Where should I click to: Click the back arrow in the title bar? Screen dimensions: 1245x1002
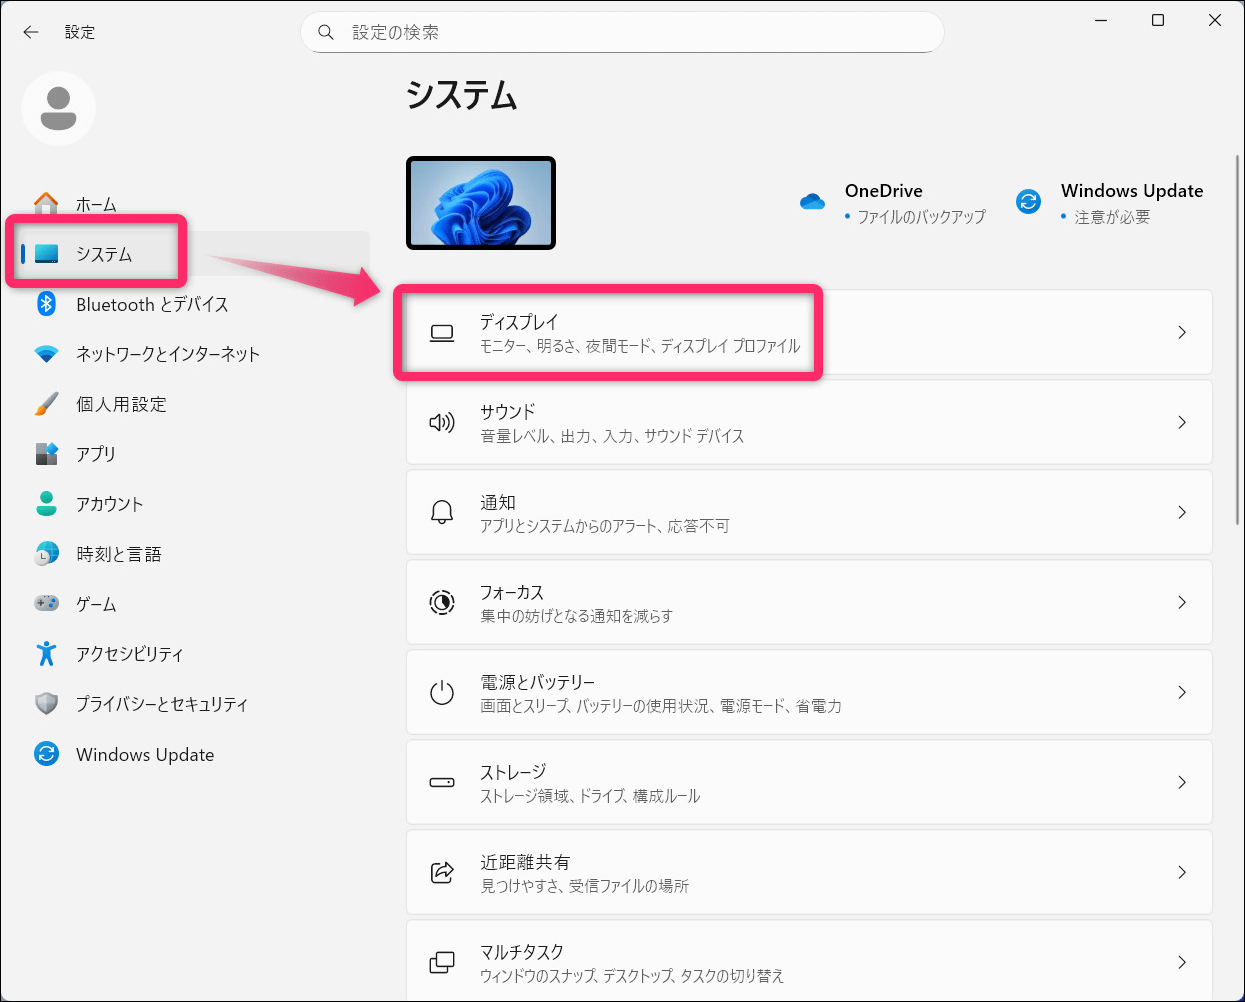[31, 32]
